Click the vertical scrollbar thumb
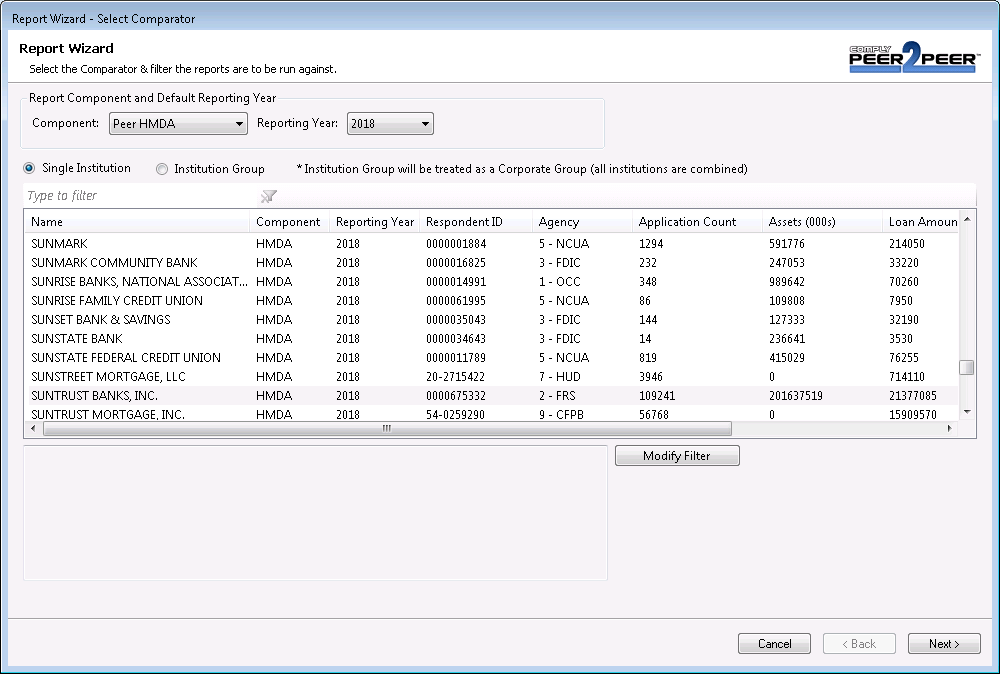The width and height of the screenshot is (1000, 674). click(967, 368)
